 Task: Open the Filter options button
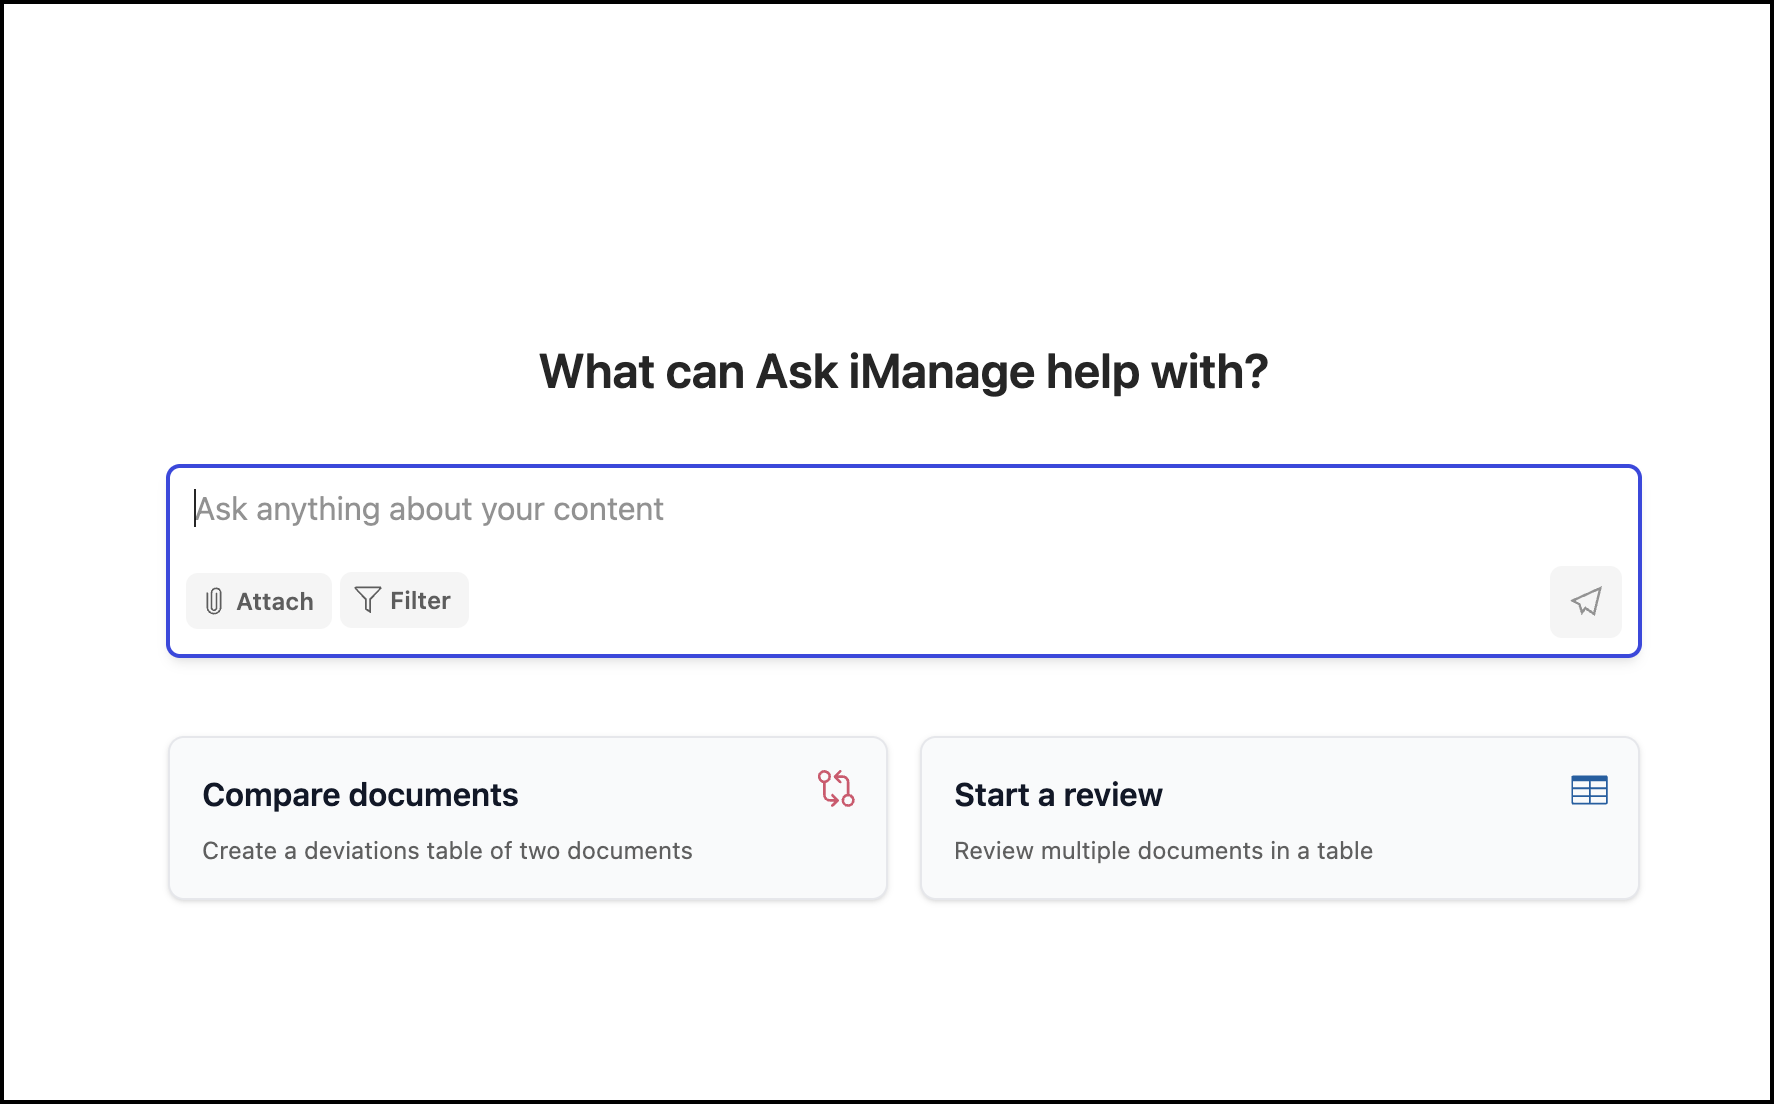(404, 600)
